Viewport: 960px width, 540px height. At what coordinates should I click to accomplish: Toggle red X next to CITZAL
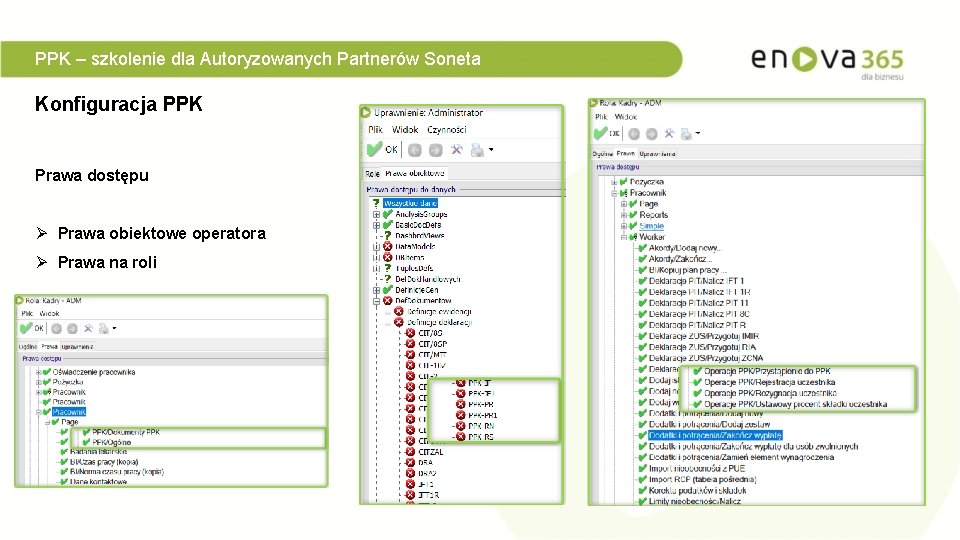click(410, 452)
